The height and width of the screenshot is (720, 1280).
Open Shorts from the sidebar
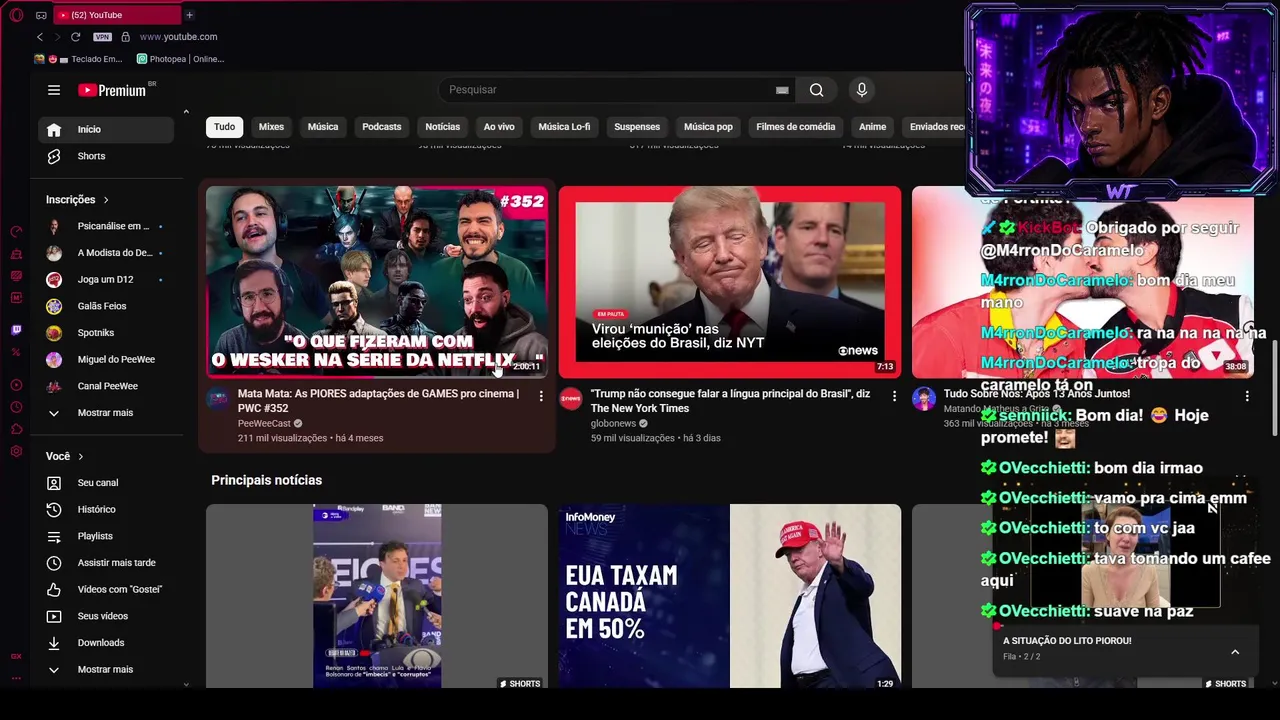pos(105,157)
